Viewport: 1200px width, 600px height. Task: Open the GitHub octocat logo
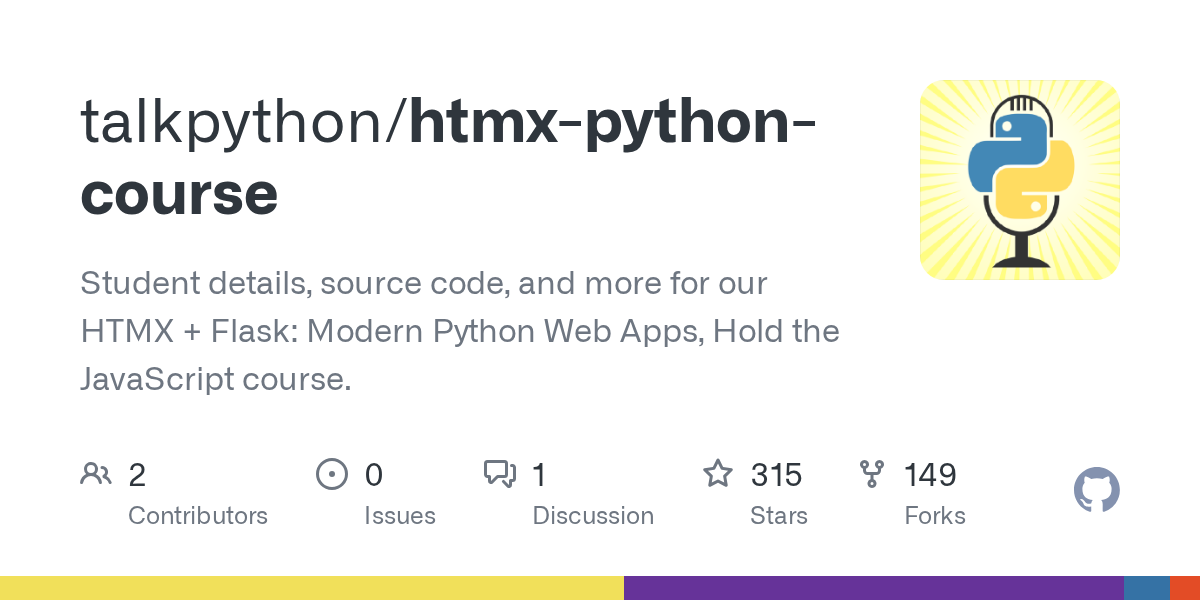(1097, 490)
